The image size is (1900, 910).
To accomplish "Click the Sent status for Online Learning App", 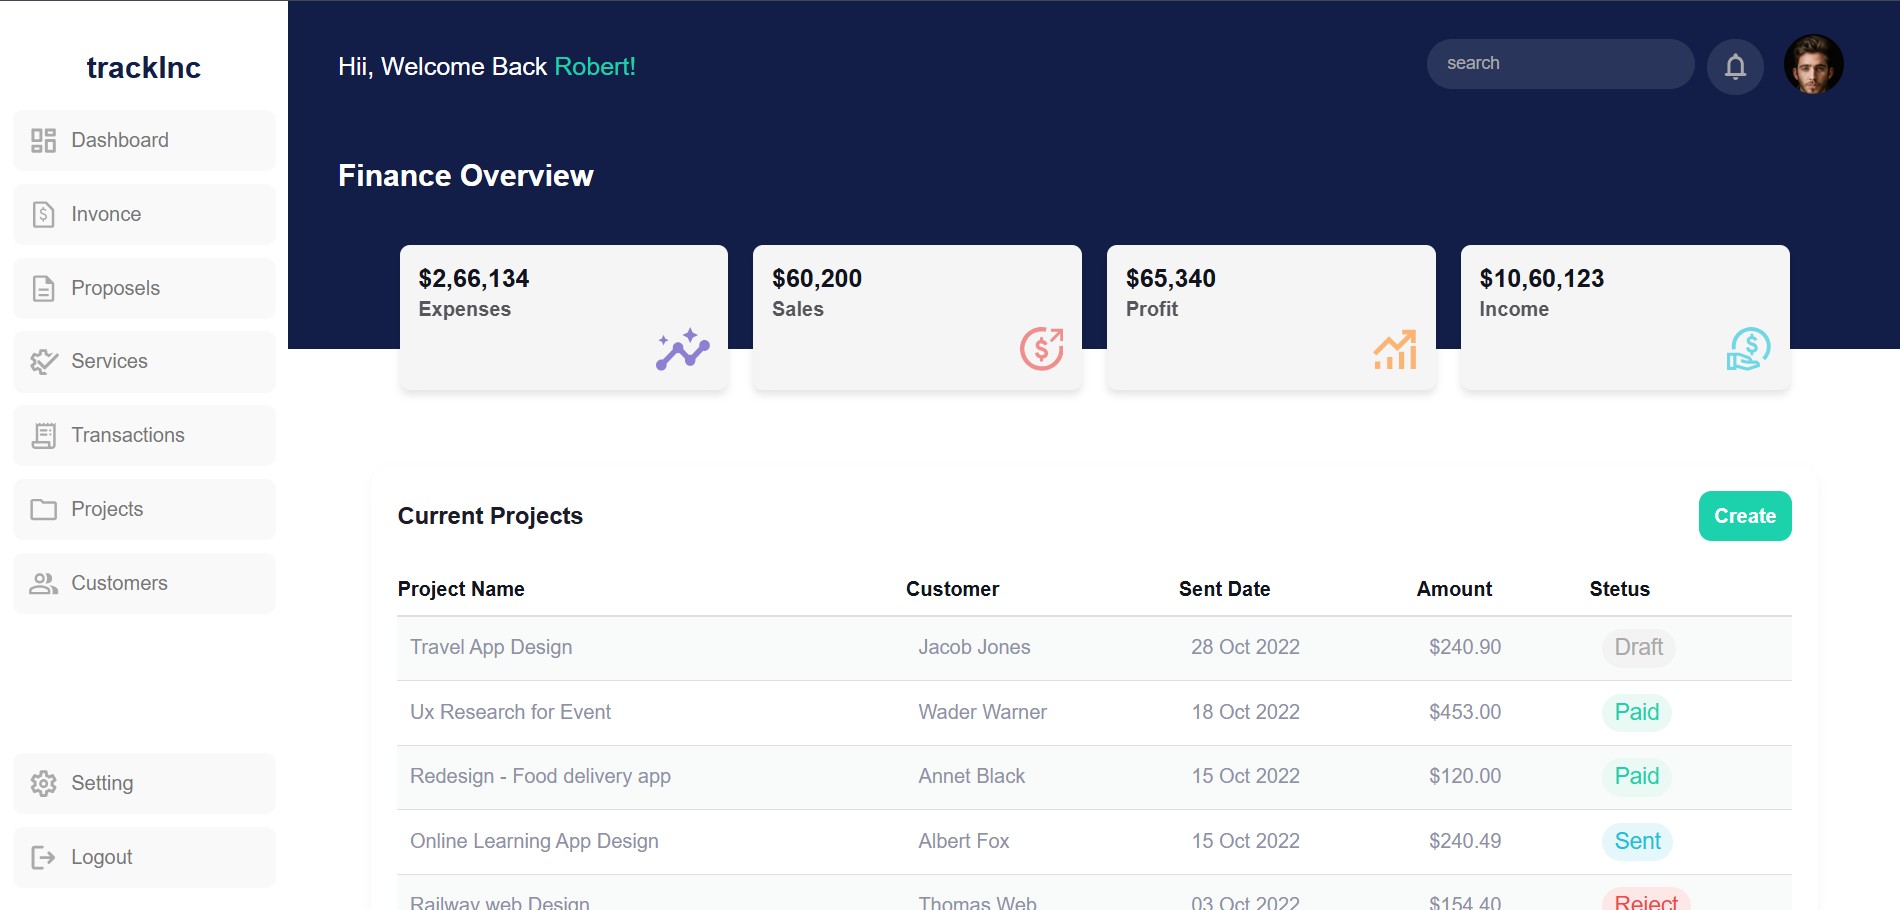I will pyautogui.click(x=1637, y=841).
